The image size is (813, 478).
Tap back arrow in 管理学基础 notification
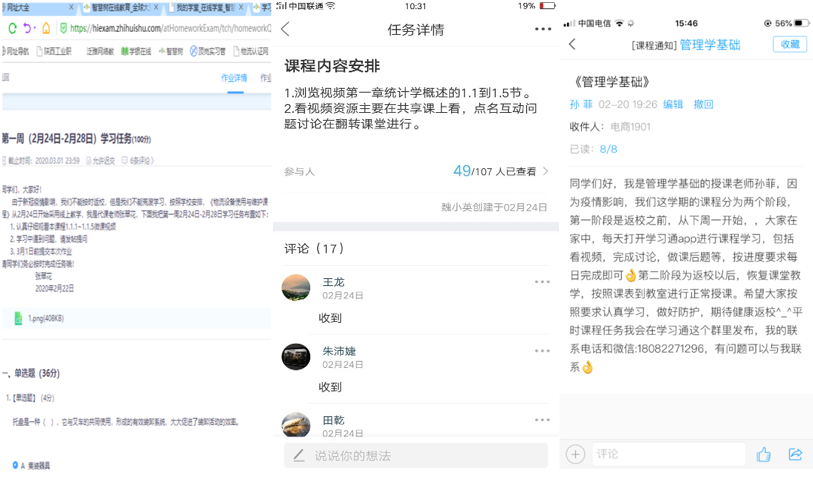(572, 44)
